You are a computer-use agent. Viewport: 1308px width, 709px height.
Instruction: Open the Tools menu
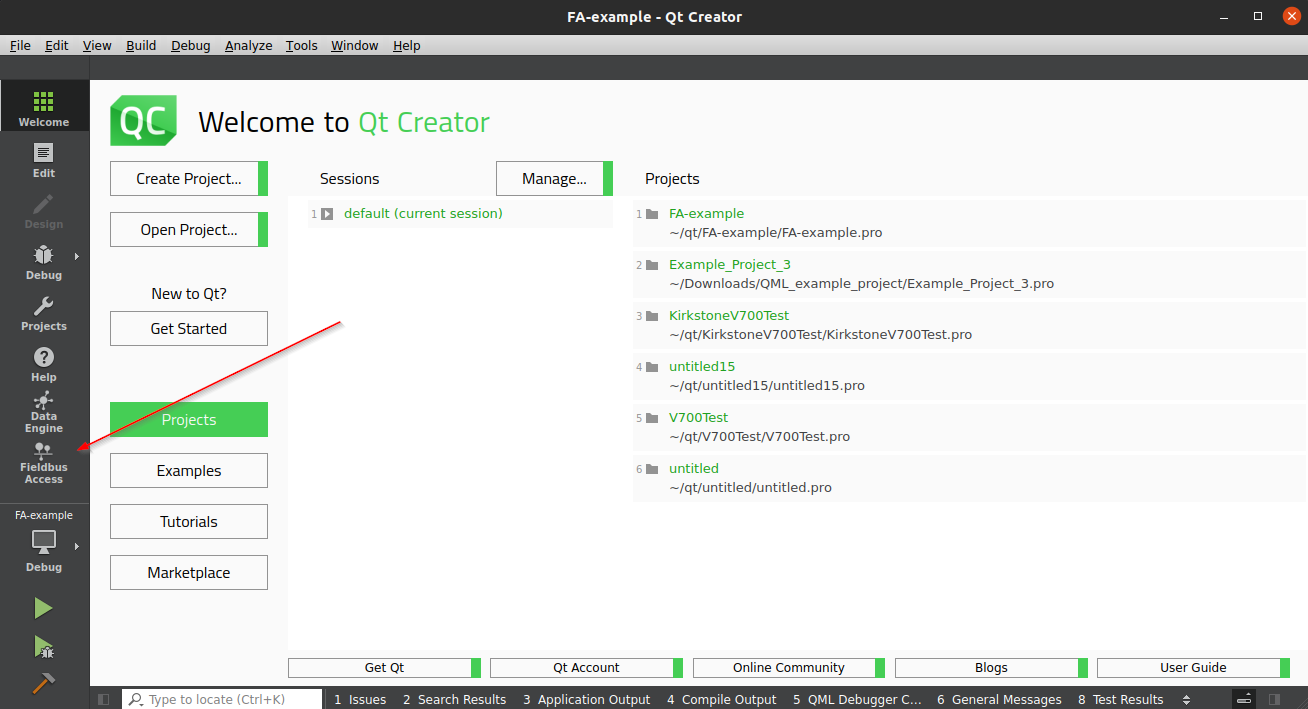tap(301, 45)
